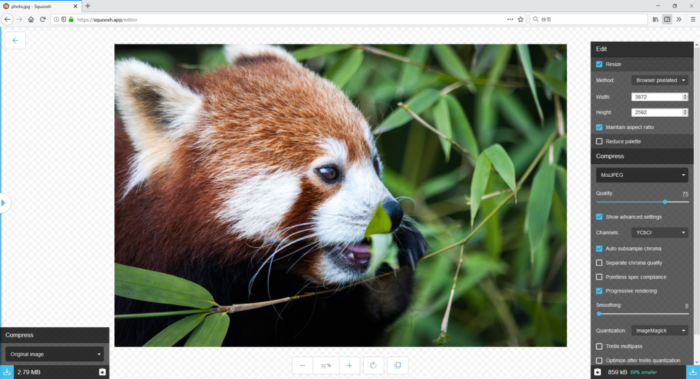The image size is (700, 379).
Task: Toggle Maintain aspect ratio checkbox
Action: click(x=599, y=127)
